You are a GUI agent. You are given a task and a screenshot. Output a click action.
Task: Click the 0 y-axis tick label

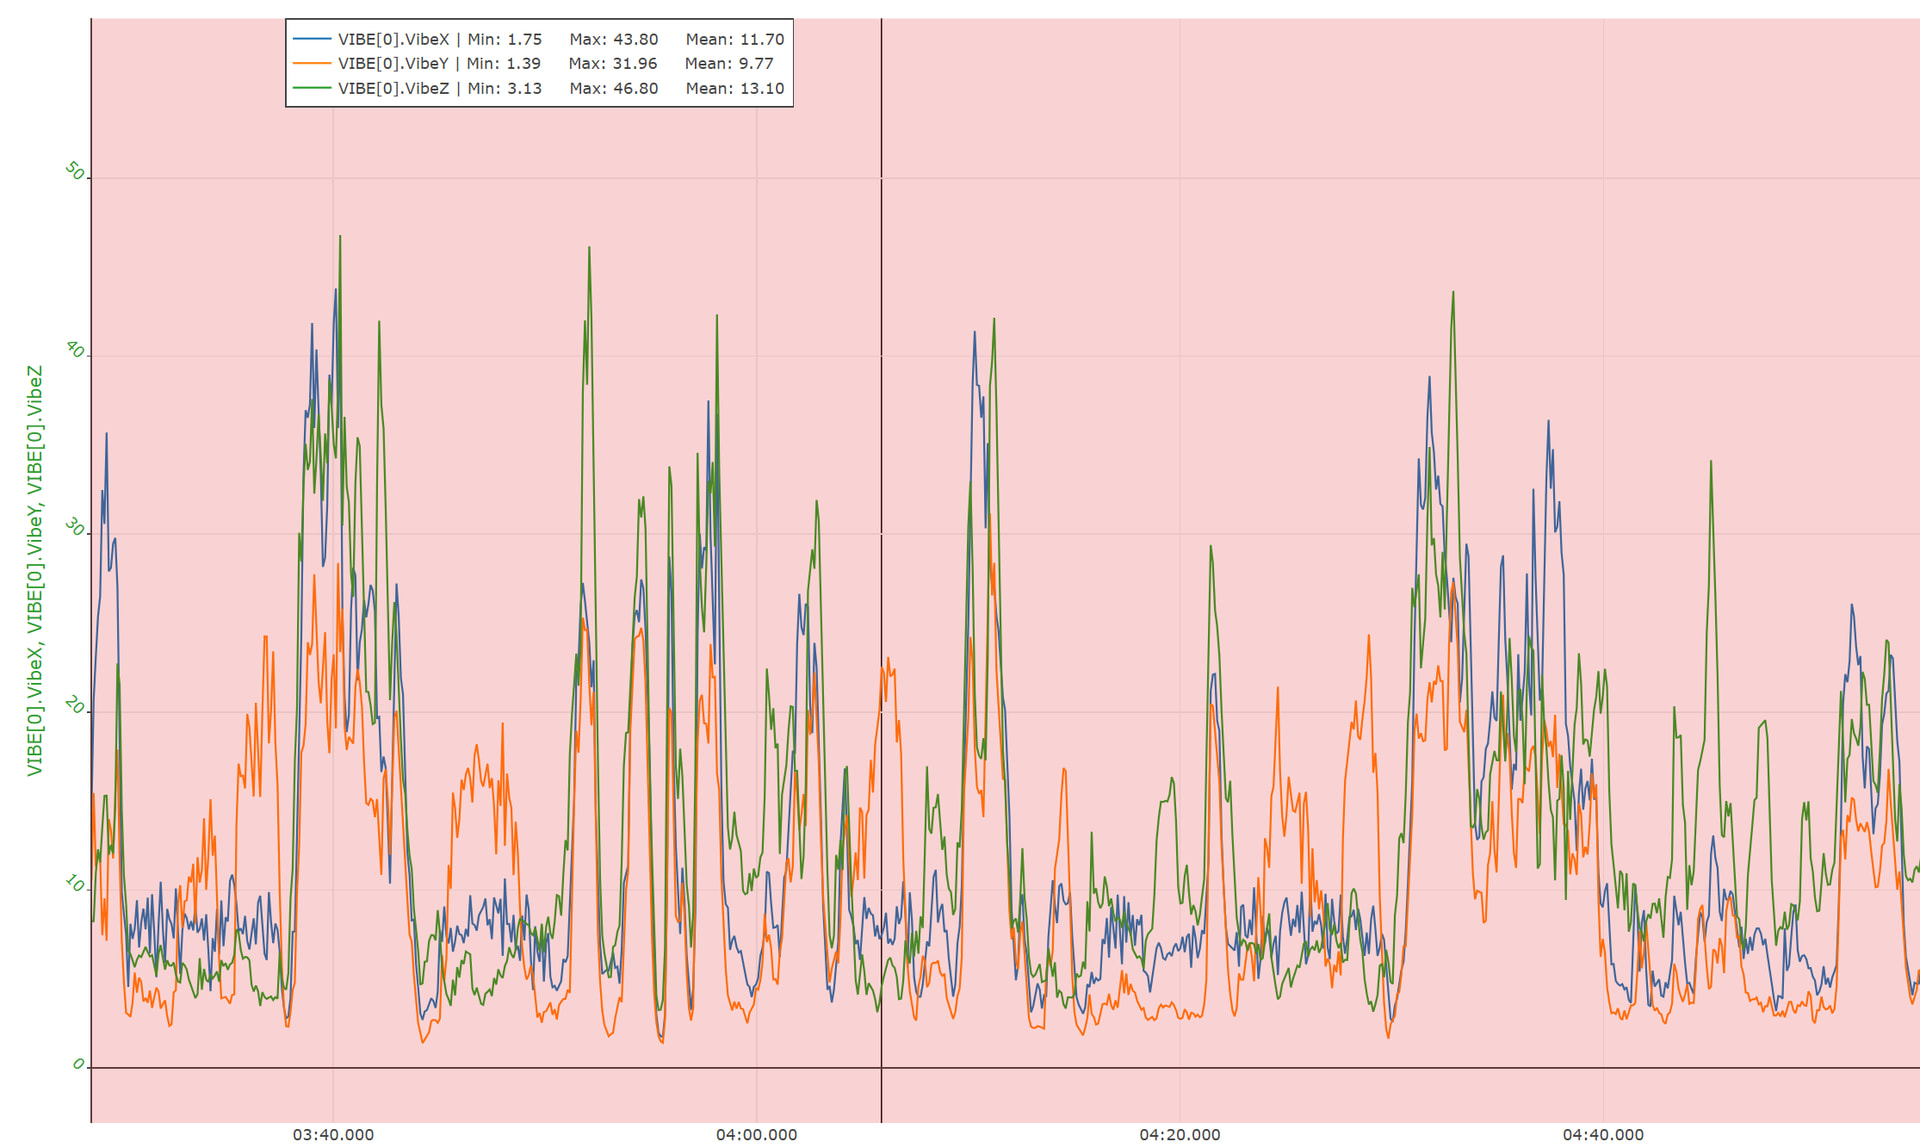(78, 1063)
